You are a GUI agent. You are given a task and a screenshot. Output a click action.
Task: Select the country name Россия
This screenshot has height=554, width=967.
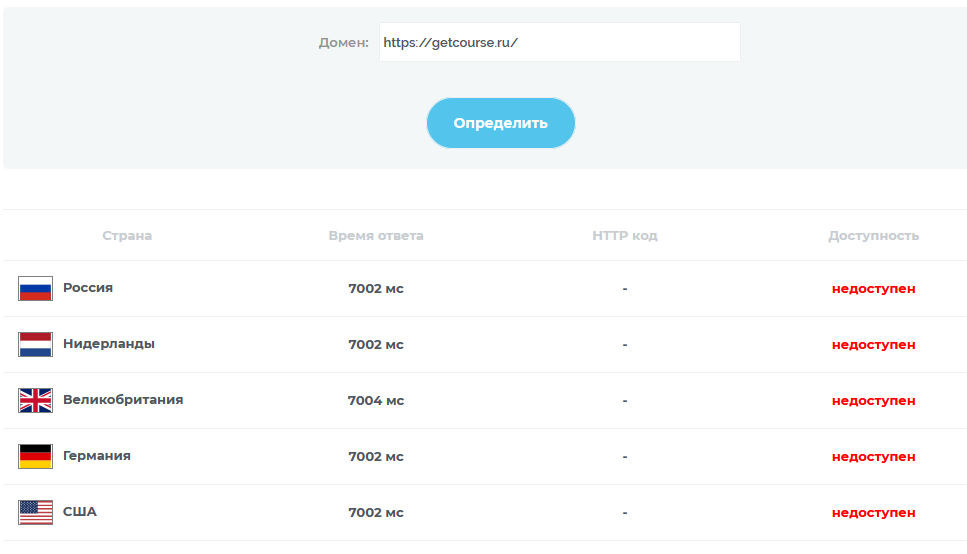click(88, 287)
